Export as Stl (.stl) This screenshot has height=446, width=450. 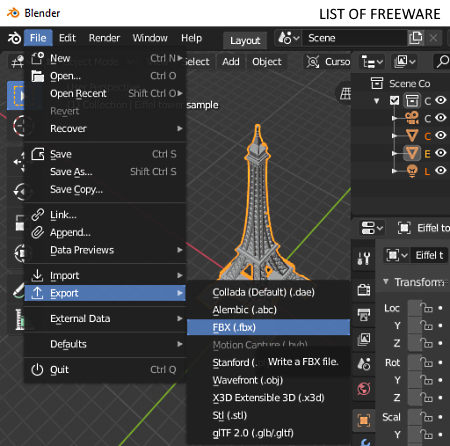pyautogui.click(x=268, y=415)
